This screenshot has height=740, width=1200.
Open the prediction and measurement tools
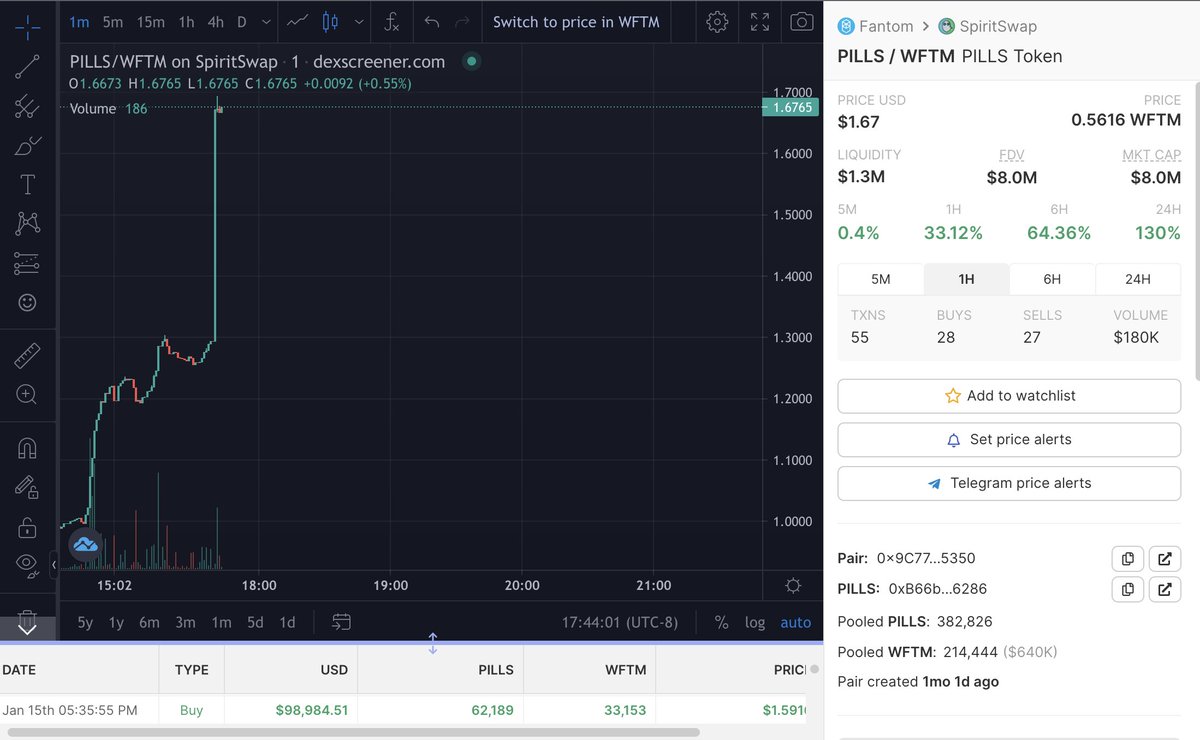27,263
